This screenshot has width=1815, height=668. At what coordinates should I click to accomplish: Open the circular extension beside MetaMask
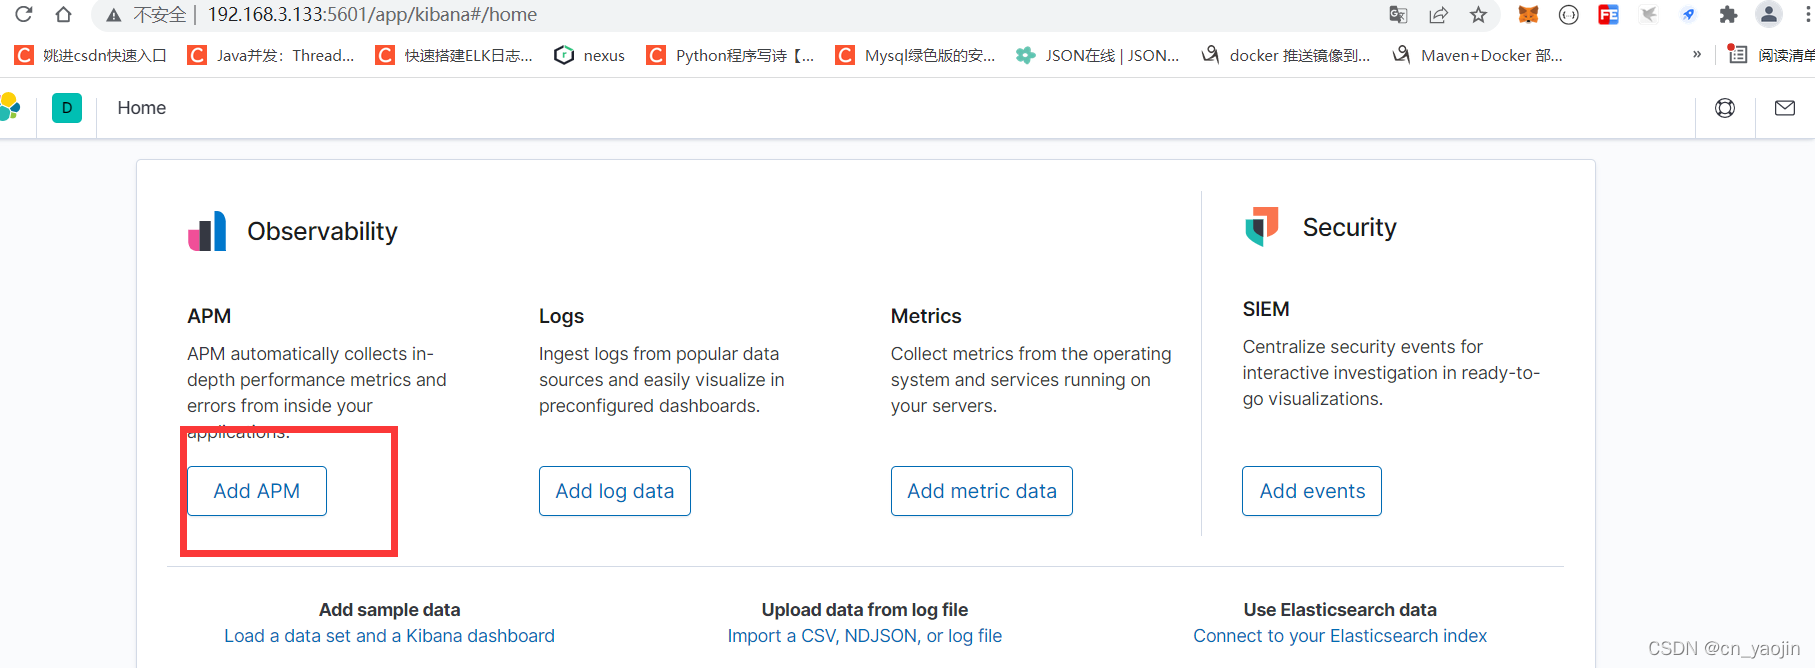[1568, 14]
